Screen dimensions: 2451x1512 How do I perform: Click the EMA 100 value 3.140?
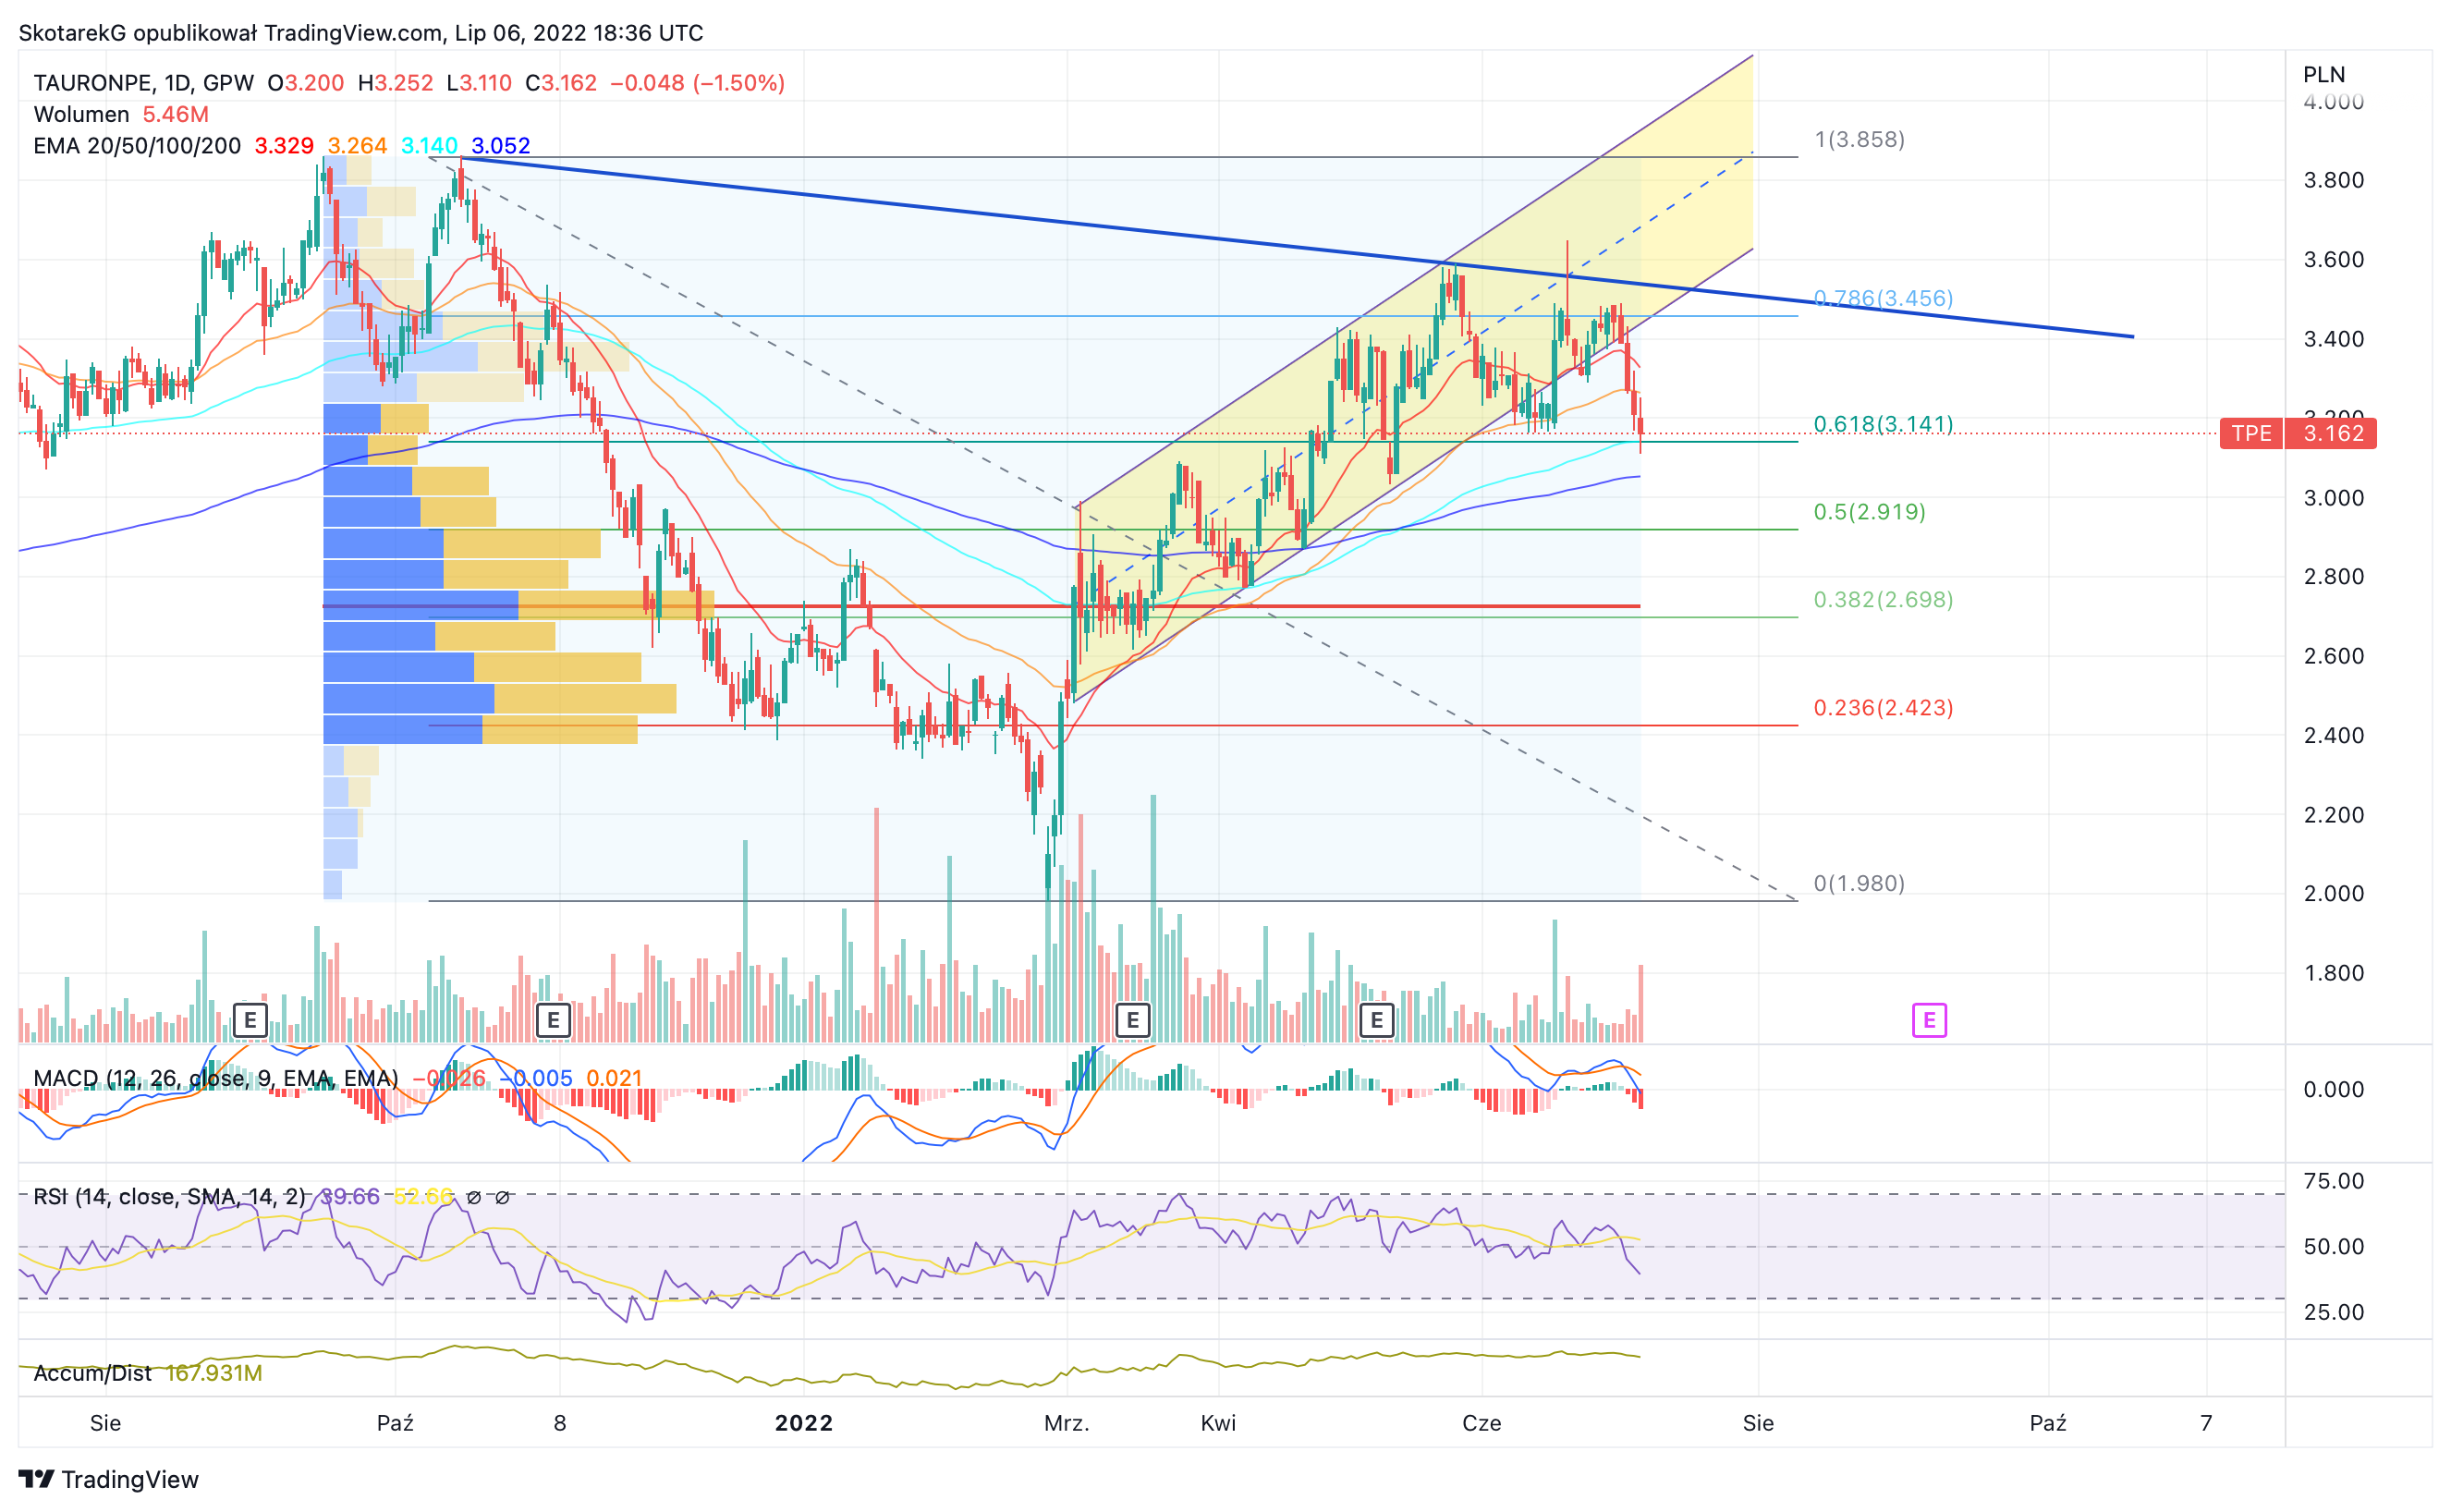tap(429, 146)
